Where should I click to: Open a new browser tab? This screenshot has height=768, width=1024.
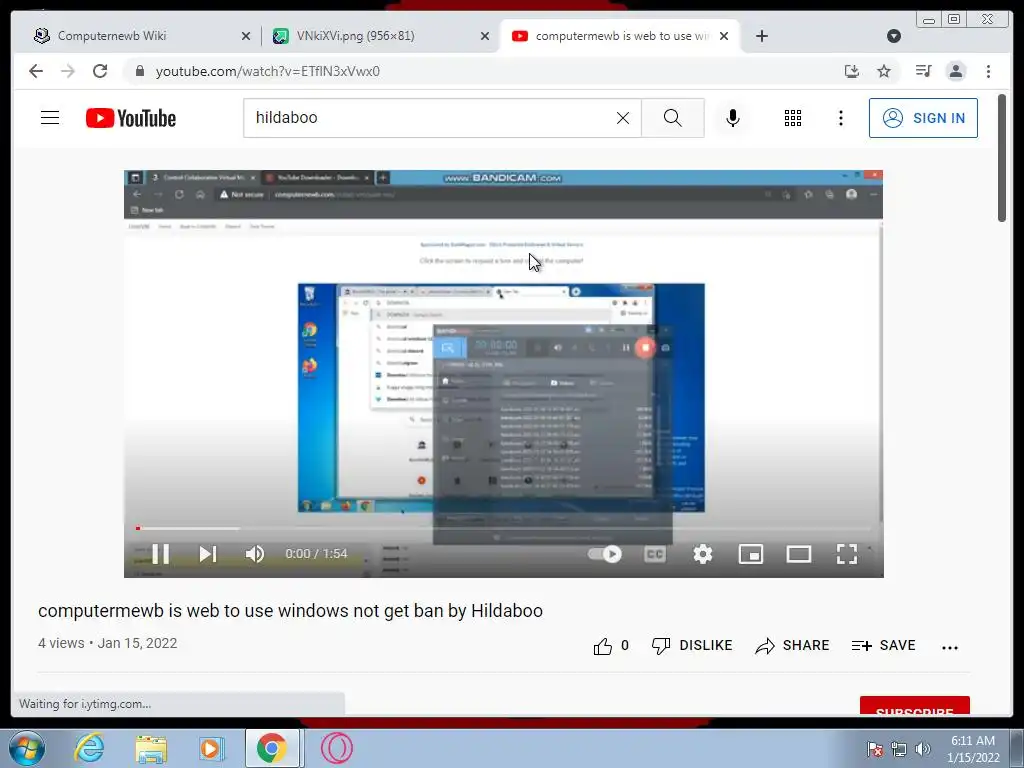(761, 36)
